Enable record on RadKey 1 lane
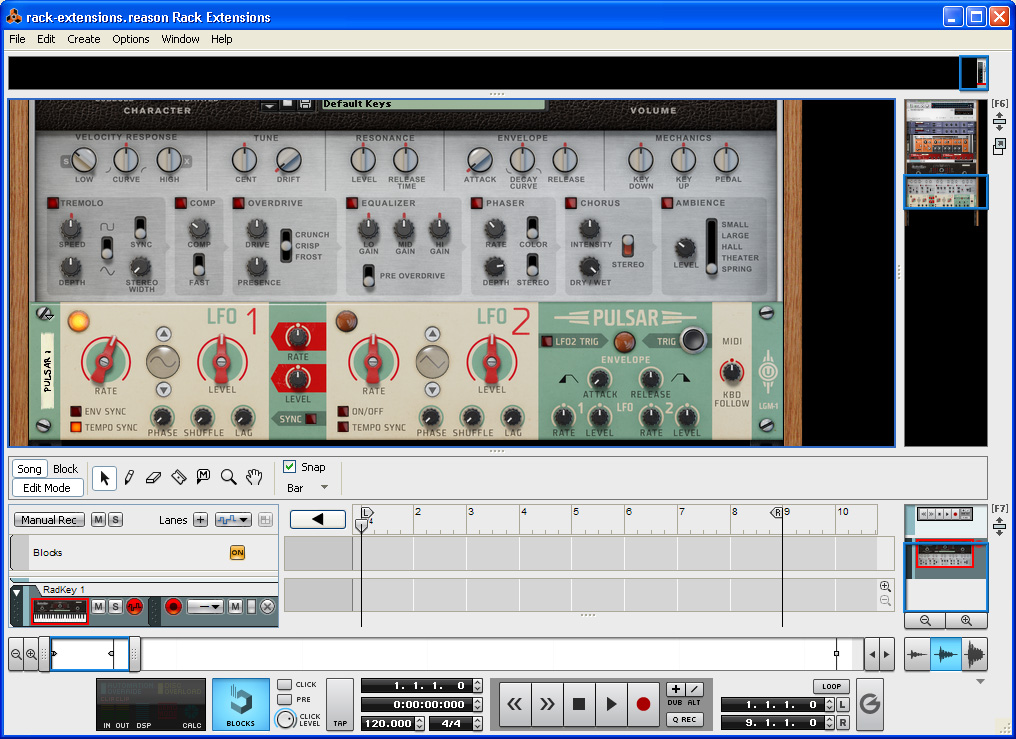1016x739 pixels. 173,606
